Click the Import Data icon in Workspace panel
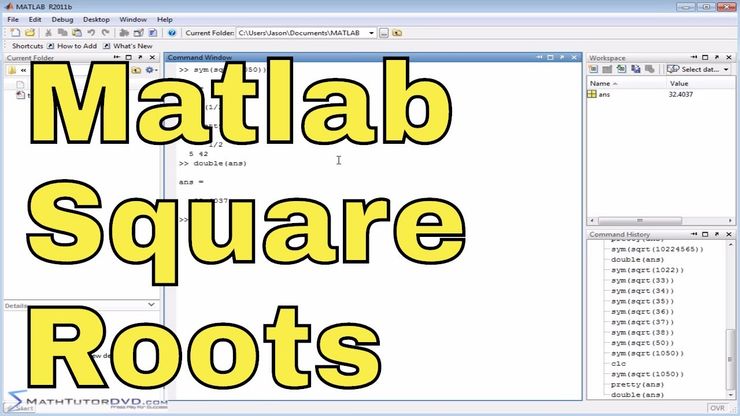 pyautogui.click(x=621, y=69)
